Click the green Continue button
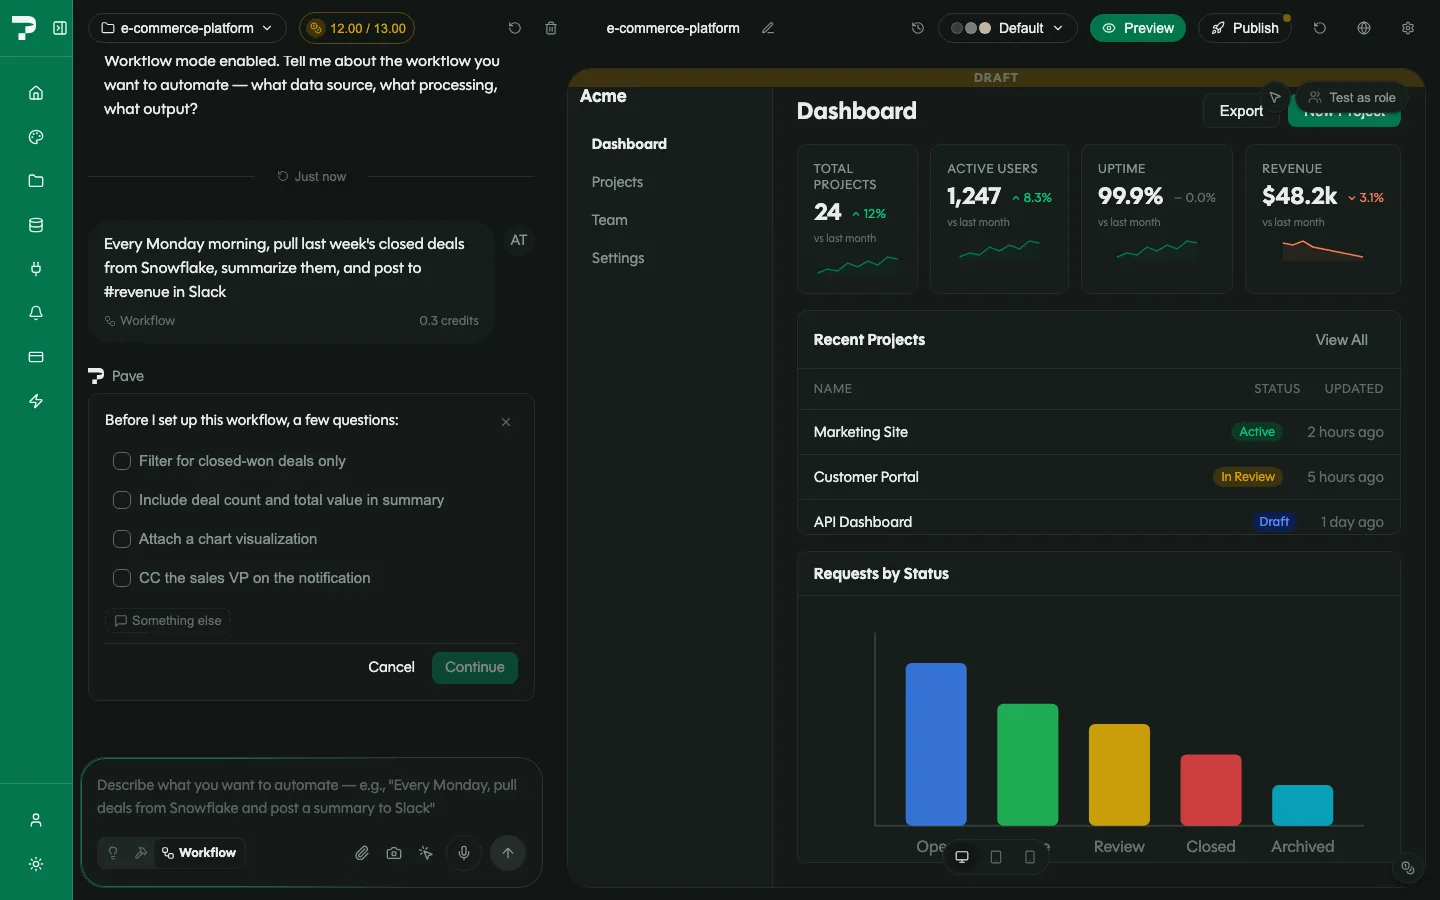 [x=475, y=667]
